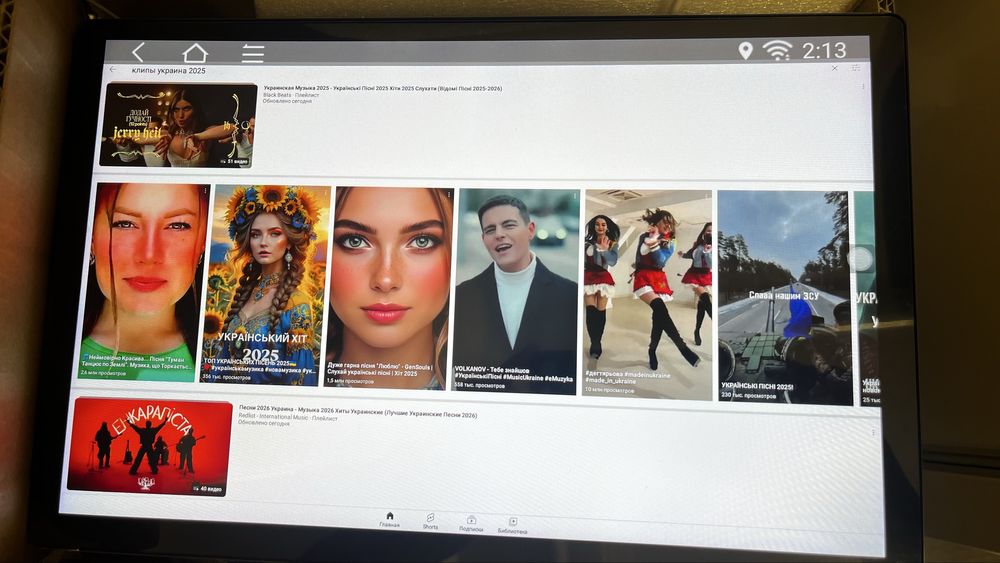Open three-dot menu on VOLKANOV Short
Viewport: 1000px width, 563px height.
575,196
